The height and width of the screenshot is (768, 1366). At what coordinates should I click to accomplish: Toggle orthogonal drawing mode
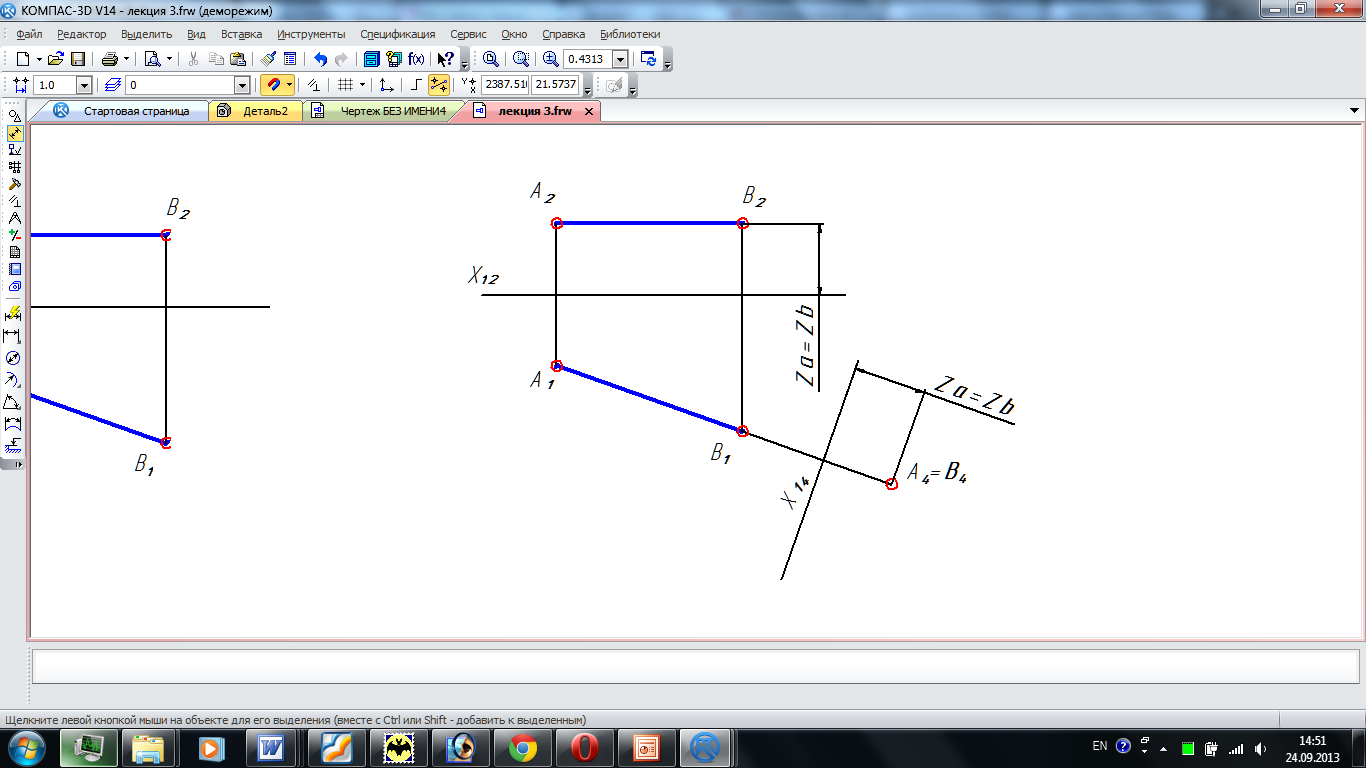pyautogui.click(x=416, y=86)
